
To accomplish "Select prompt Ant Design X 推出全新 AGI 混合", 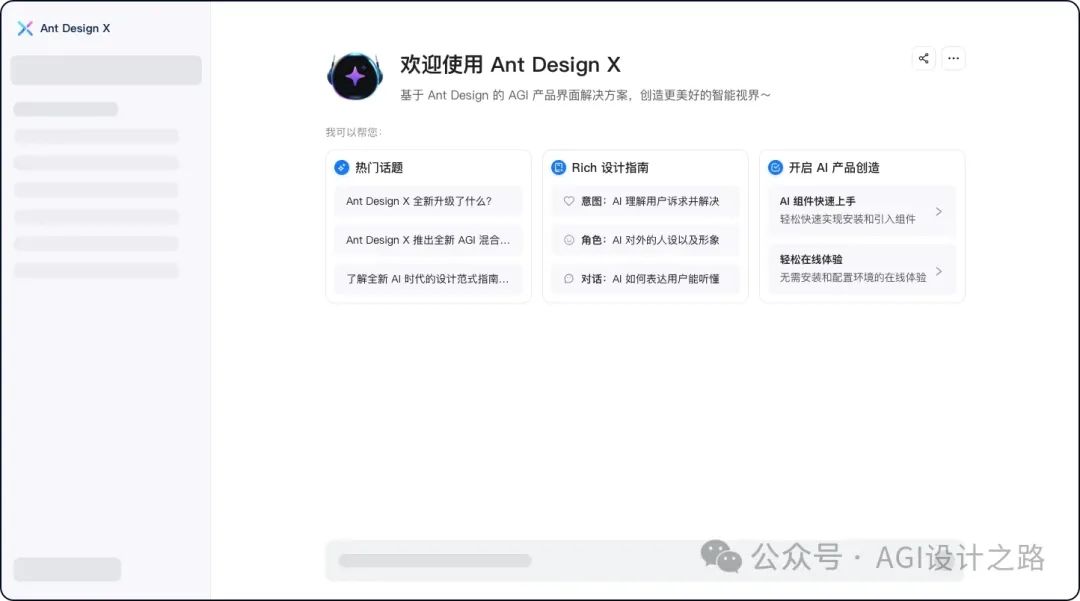I will click(428, 240).
